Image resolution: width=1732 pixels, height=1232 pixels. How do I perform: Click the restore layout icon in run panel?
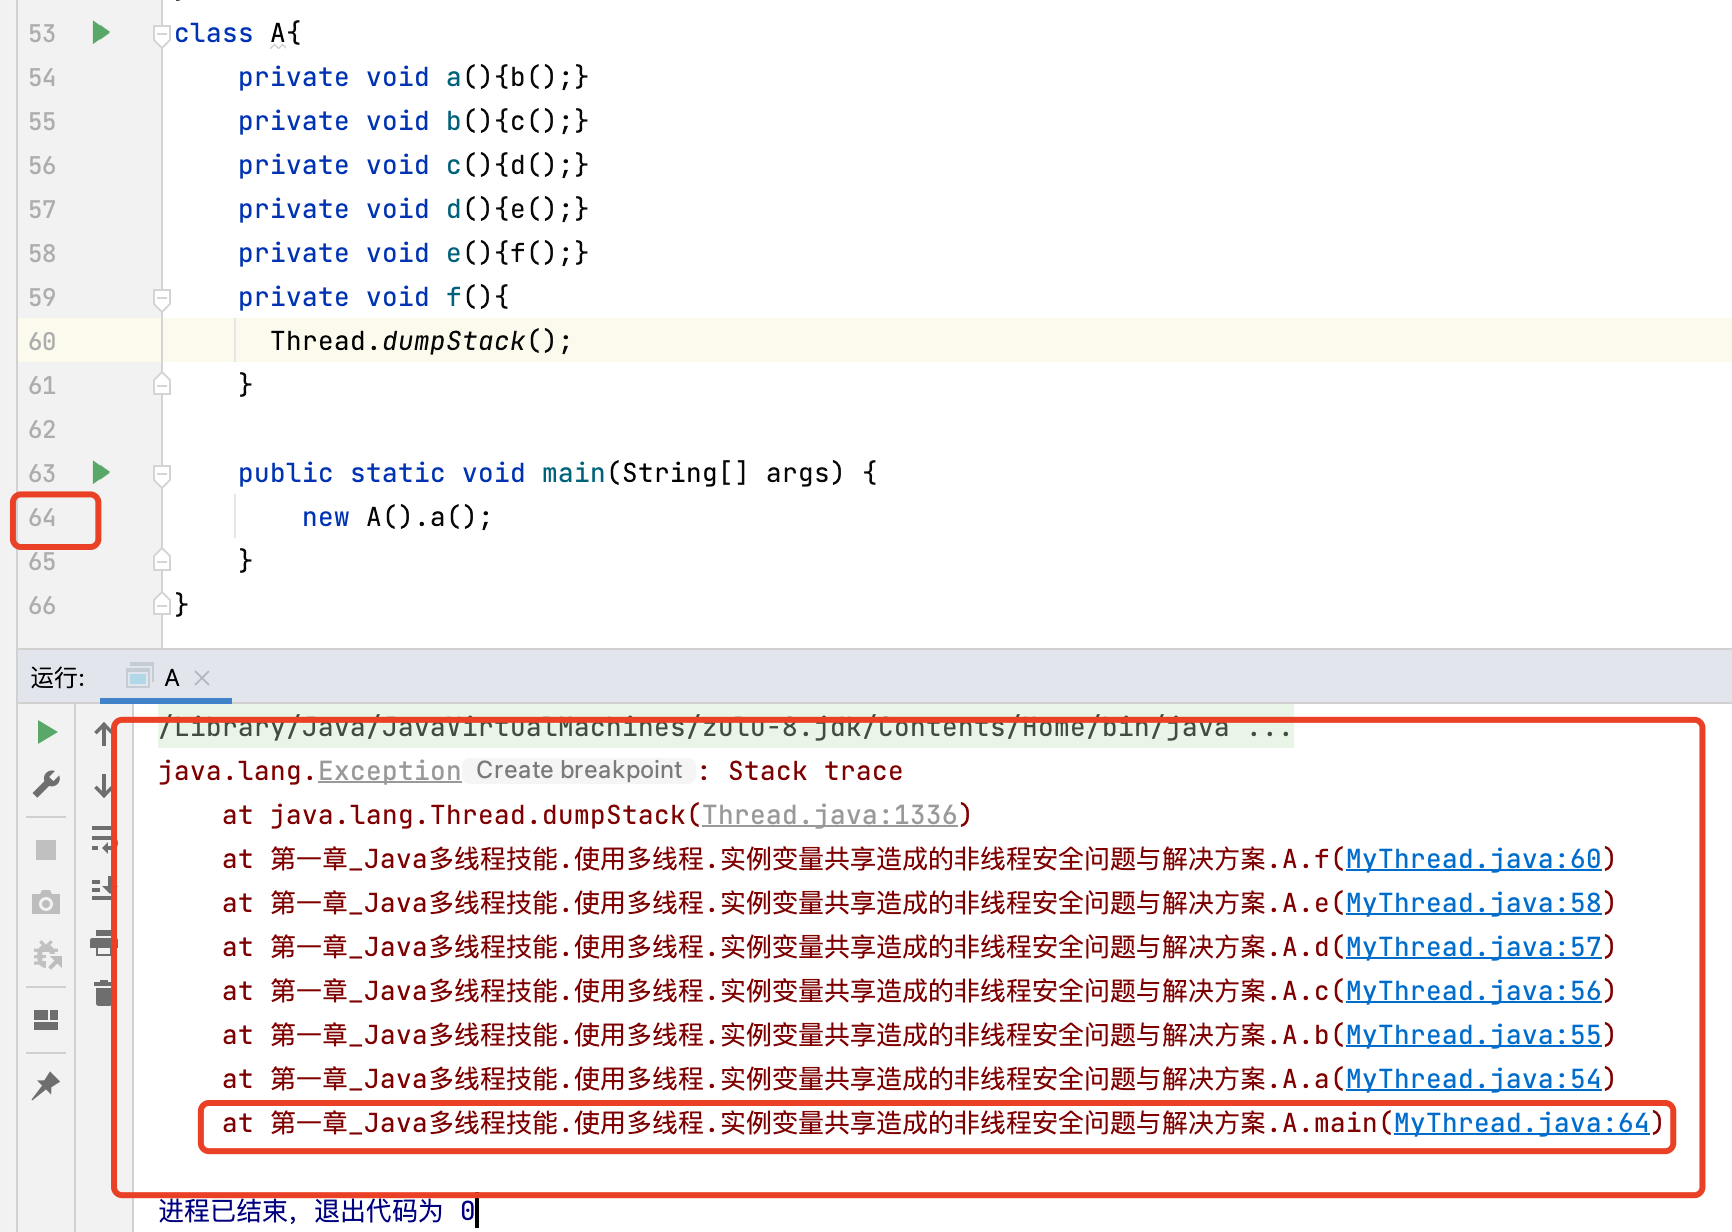click(46, 1020)
